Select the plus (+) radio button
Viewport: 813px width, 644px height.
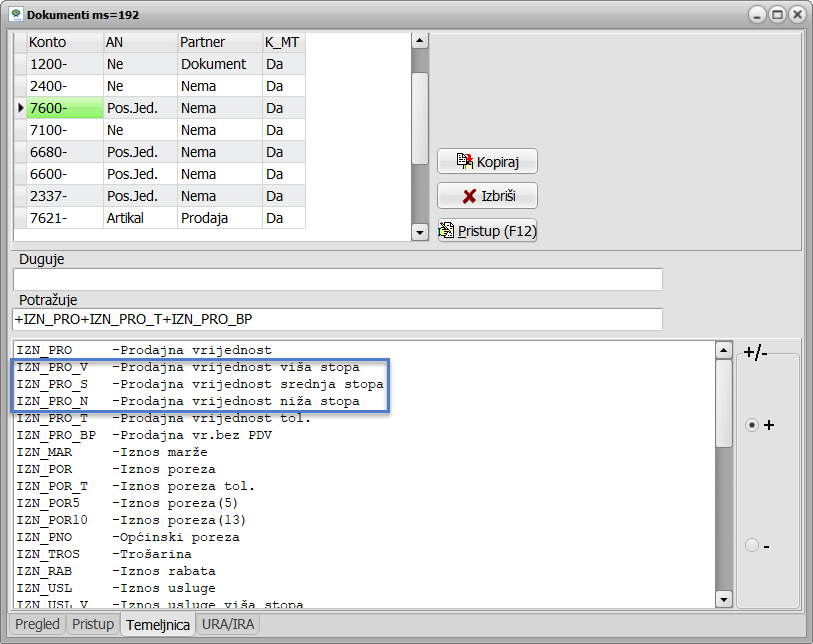(x=752, y=425)
